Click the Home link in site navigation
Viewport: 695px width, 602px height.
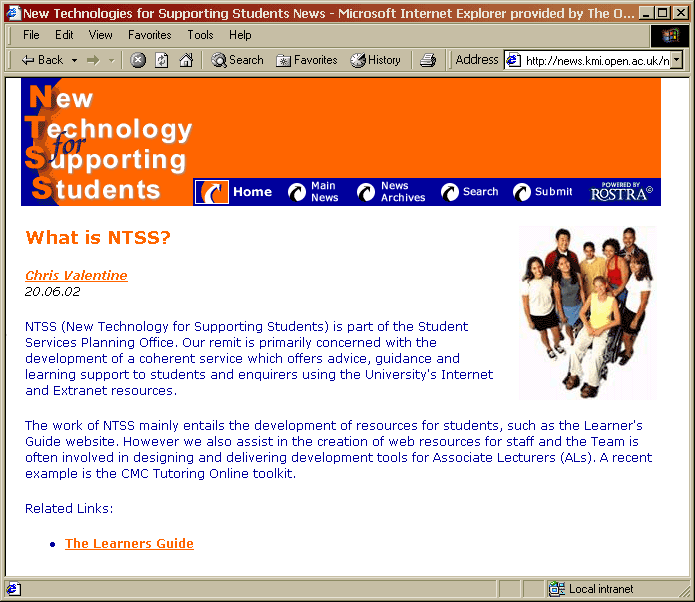pyautogui.click(x=252, y=192)
